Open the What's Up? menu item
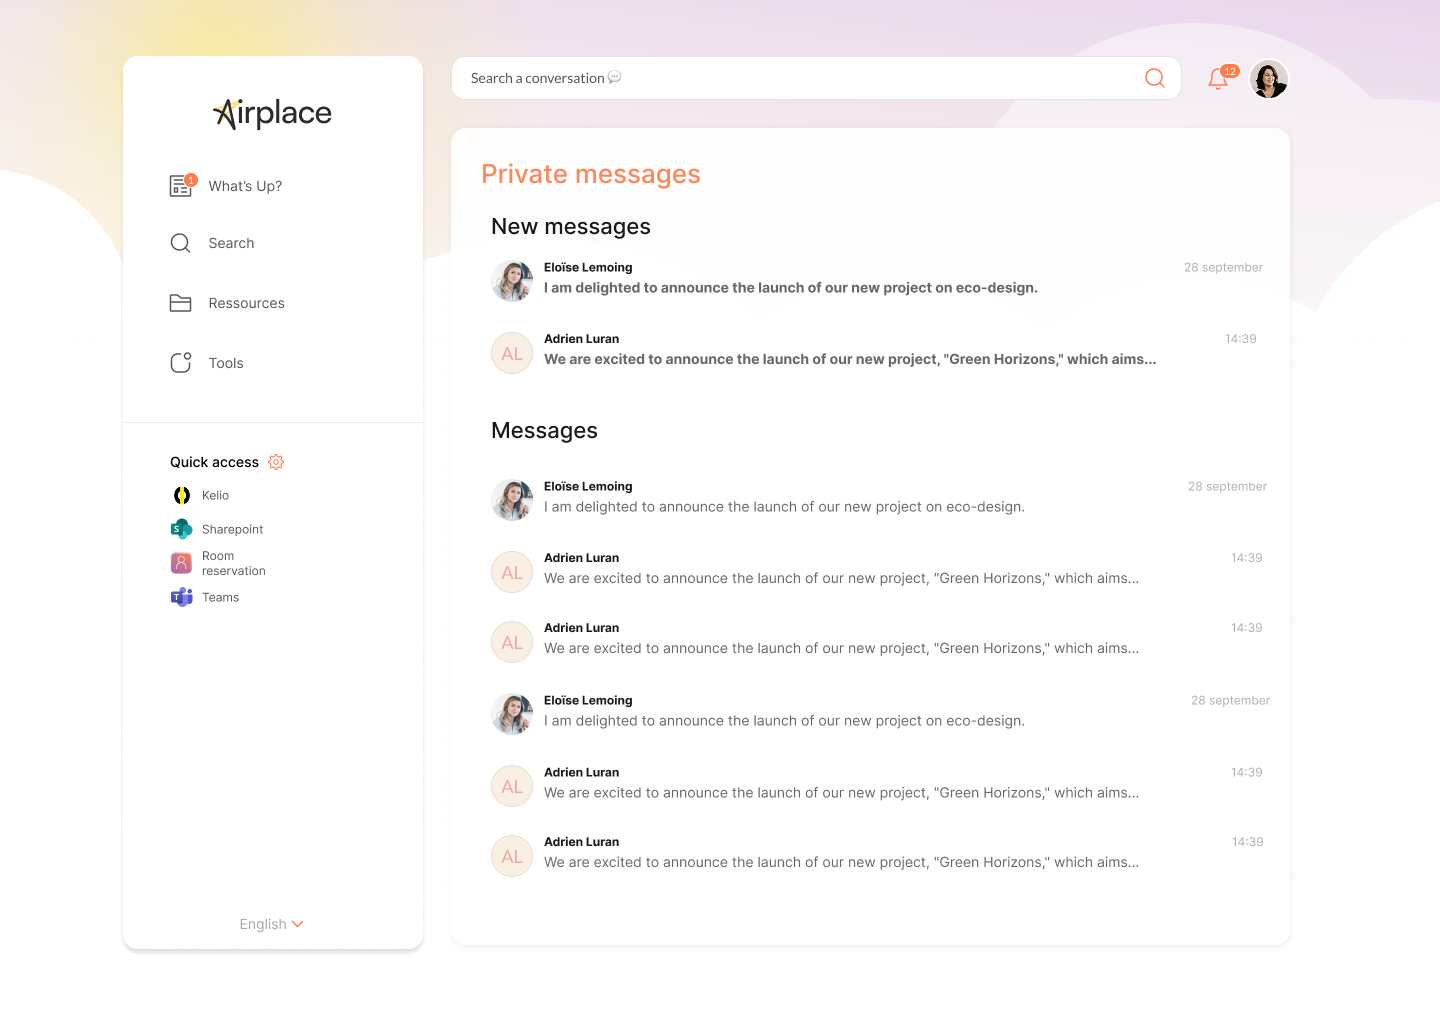Viewport: 1440px width, 1024px height. 245,186
